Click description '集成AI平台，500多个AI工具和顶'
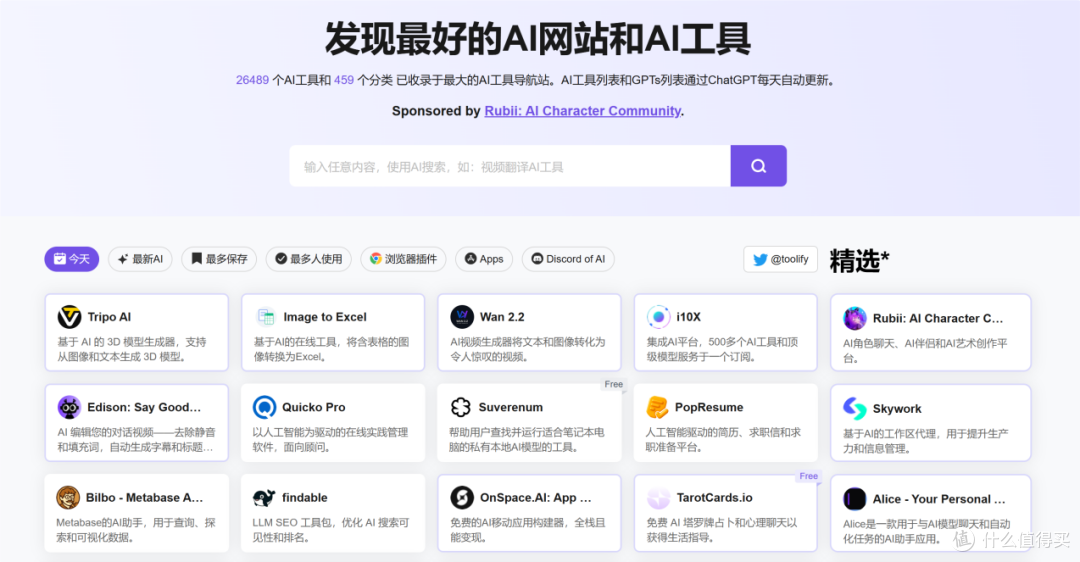1080x562 pixels. [x=723, y=342]
